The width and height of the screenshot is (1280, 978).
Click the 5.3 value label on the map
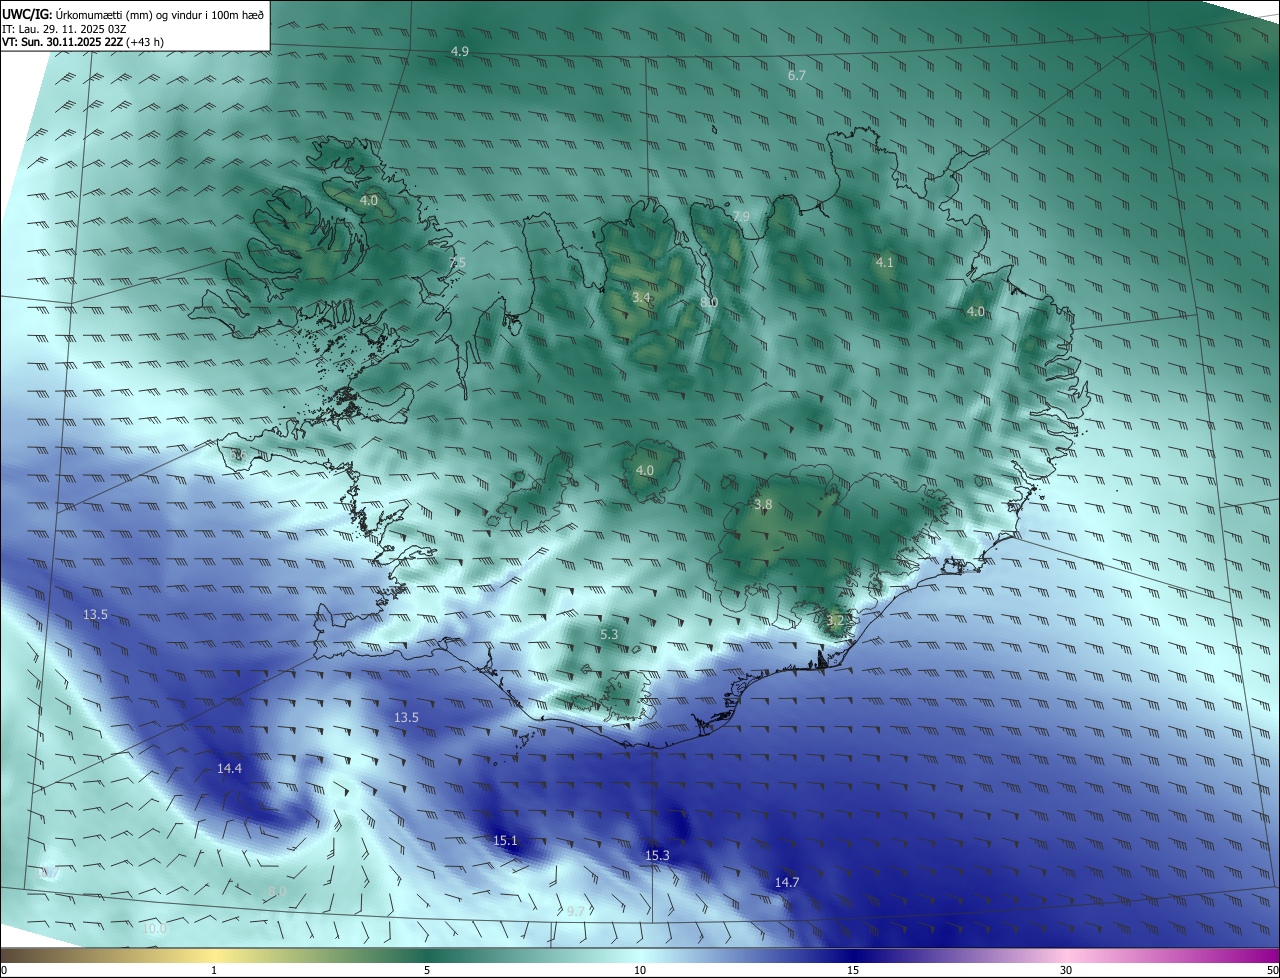(609, 634)
